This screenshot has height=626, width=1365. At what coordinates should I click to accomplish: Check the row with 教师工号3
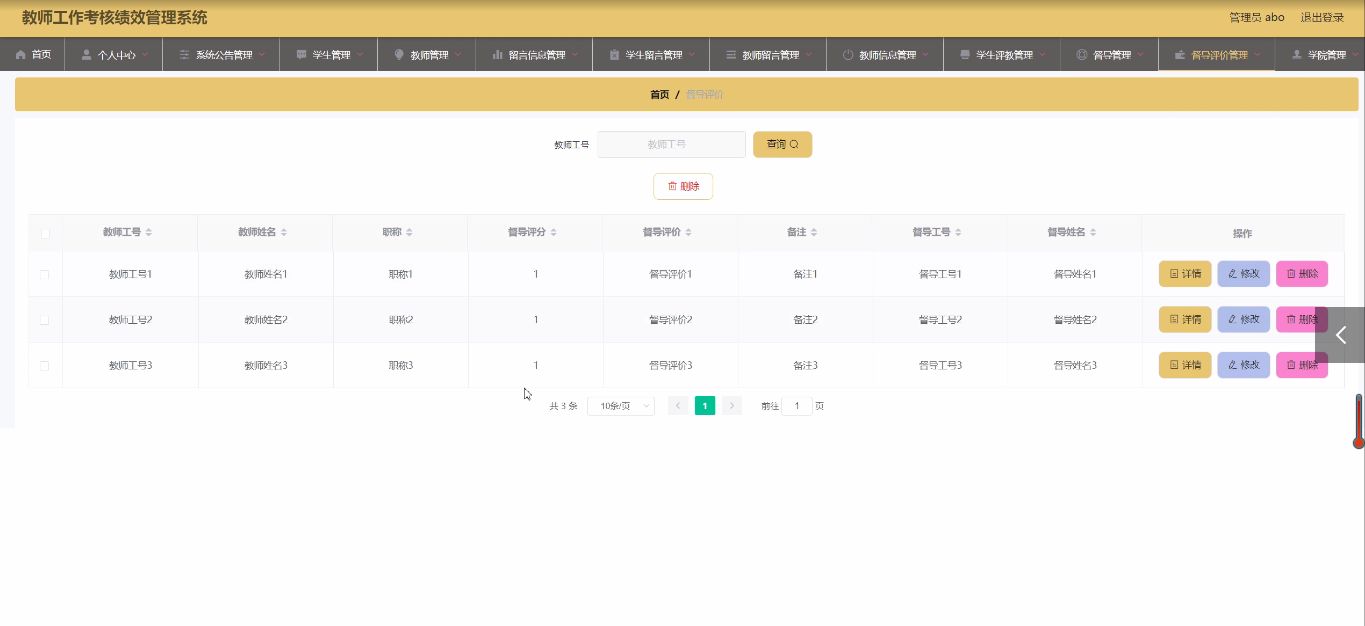tap(45, 366)
